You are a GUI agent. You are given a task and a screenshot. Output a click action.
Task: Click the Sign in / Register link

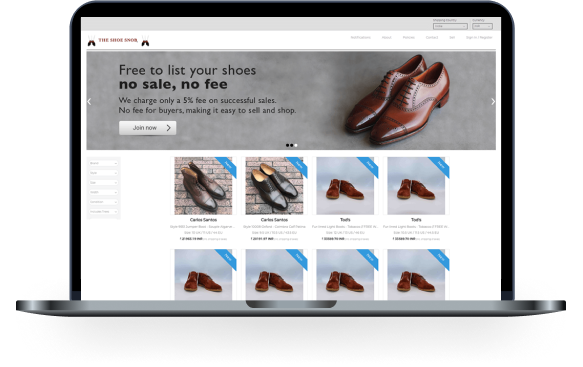479,38
